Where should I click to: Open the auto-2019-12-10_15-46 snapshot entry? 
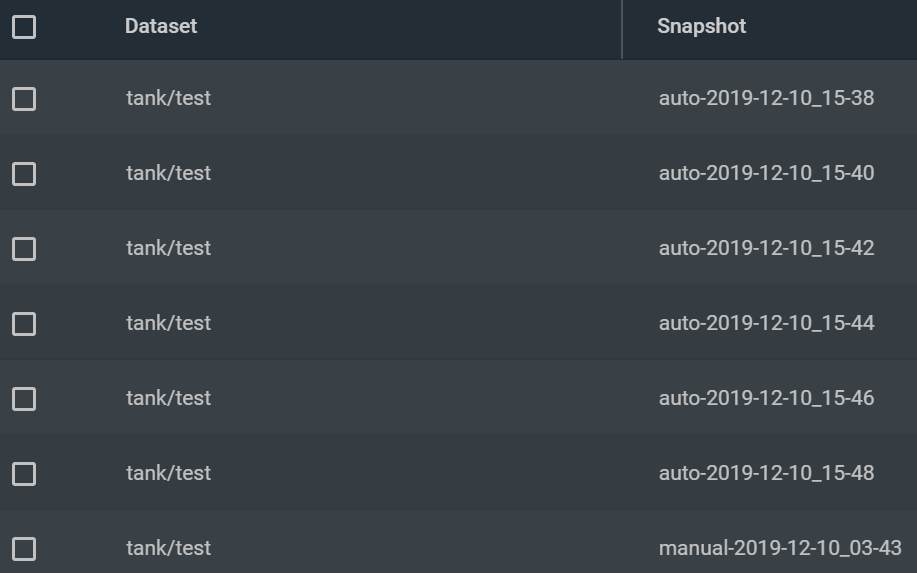pyautogui.click(x=766, y=398)
